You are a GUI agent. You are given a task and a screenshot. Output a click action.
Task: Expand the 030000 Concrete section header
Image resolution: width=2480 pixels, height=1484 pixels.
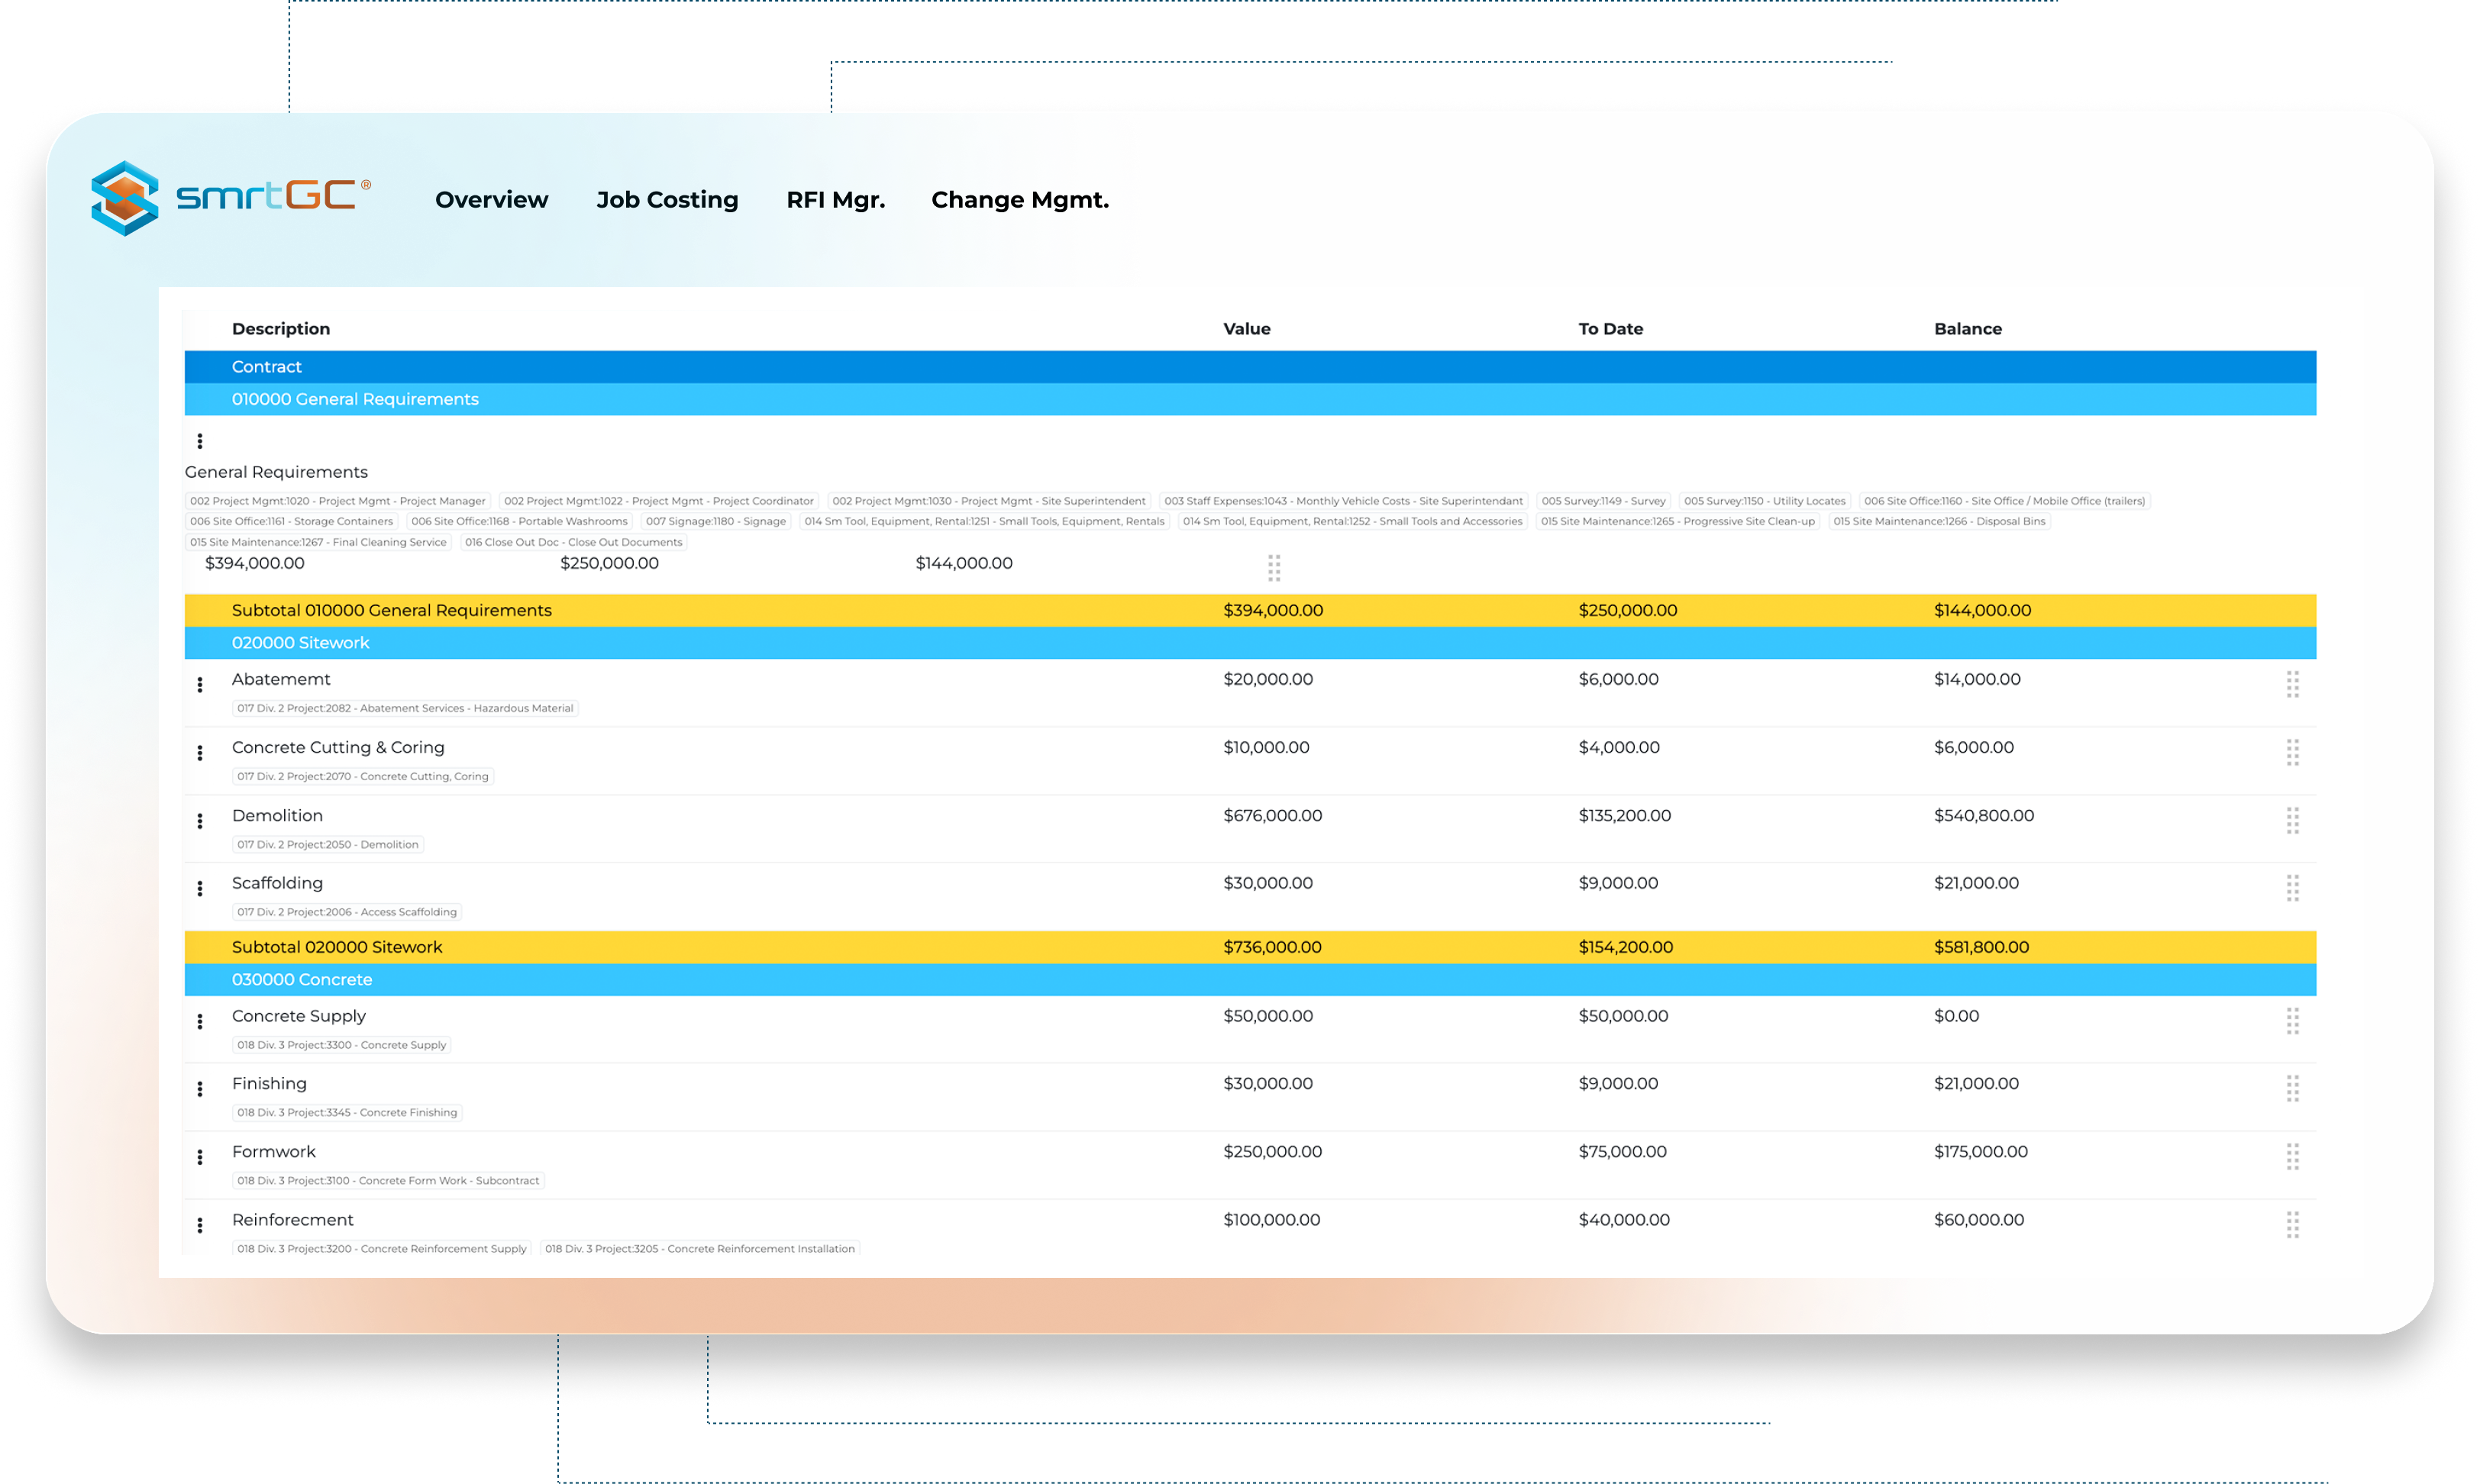coord(301,980)
